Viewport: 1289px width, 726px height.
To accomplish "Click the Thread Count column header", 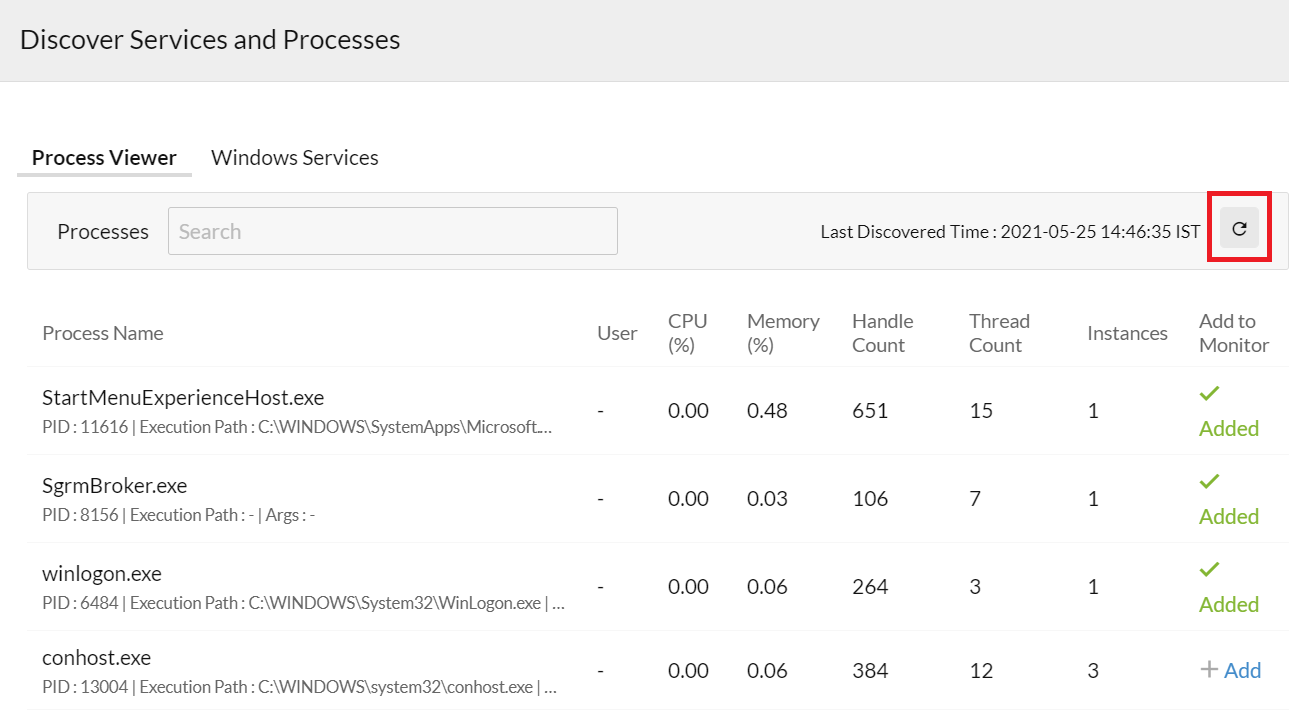I will coord(998,333).
